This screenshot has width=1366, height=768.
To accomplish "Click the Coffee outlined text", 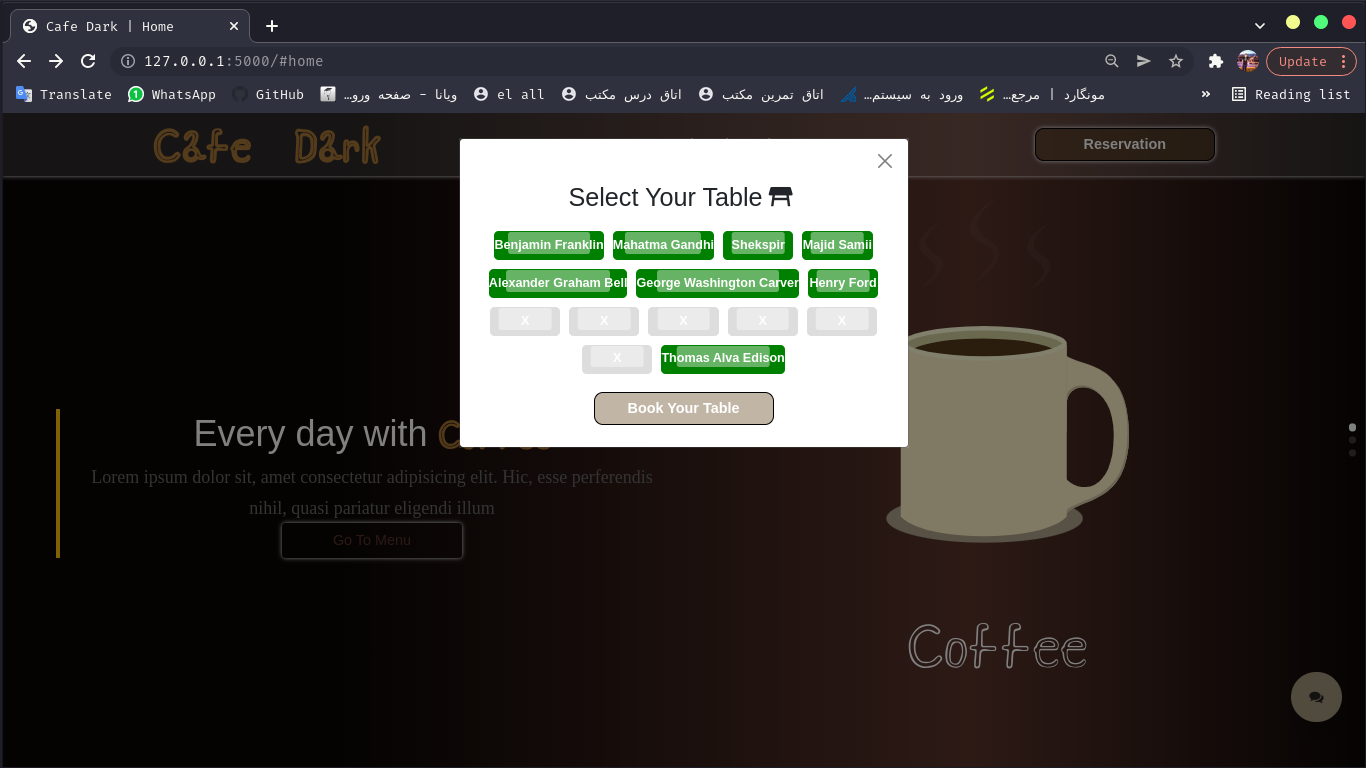I will tap(997, 646).
